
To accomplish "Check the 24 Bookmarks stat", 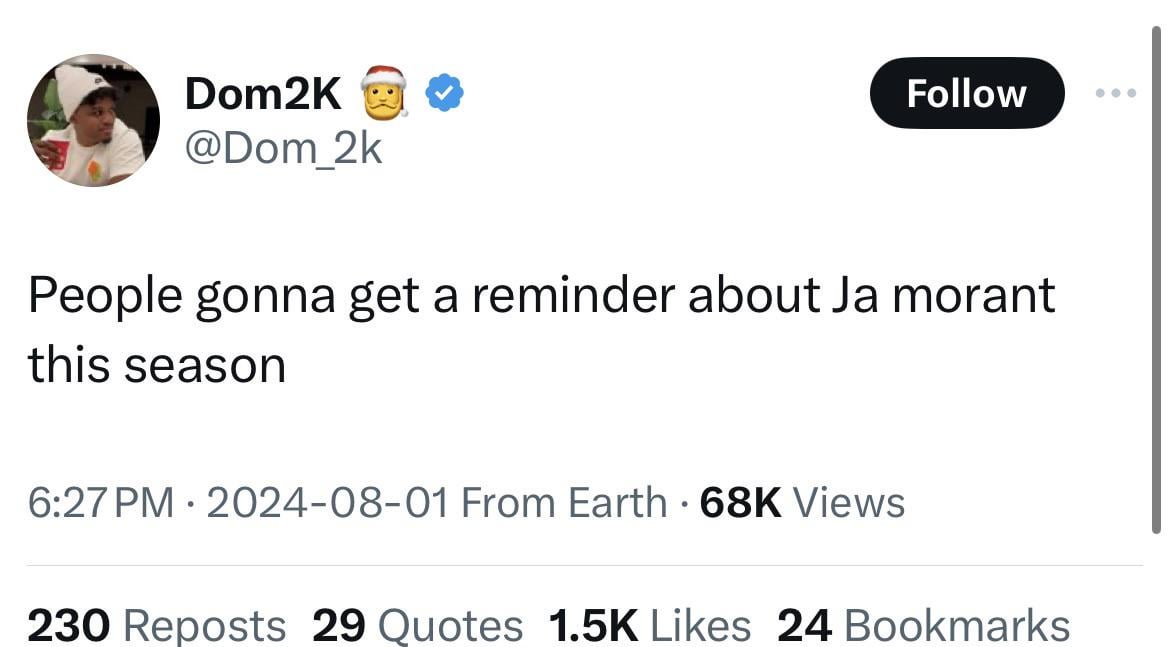I will click(x=955, y=623).
